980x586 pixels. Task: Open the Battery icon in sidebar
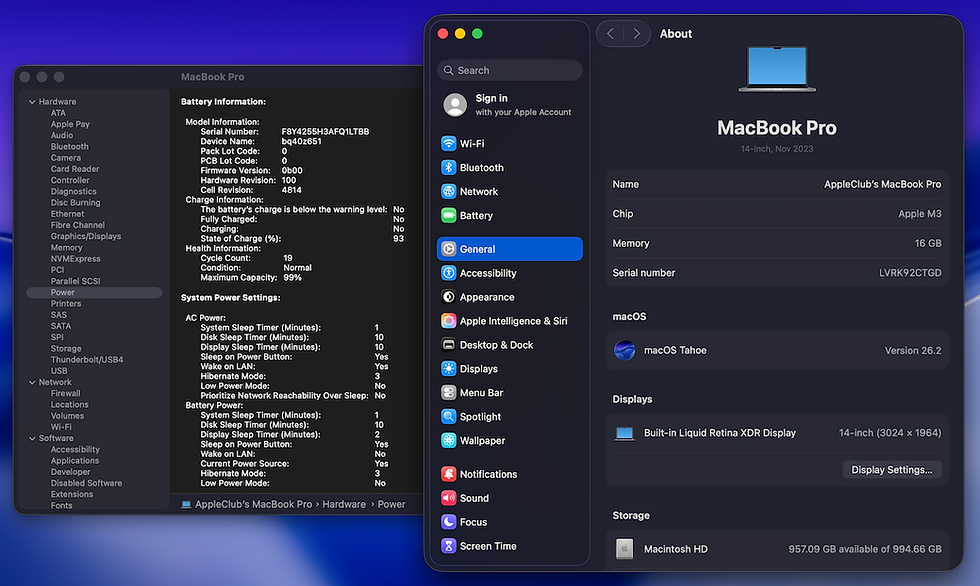pyautogui.click(x=448, y=216)
